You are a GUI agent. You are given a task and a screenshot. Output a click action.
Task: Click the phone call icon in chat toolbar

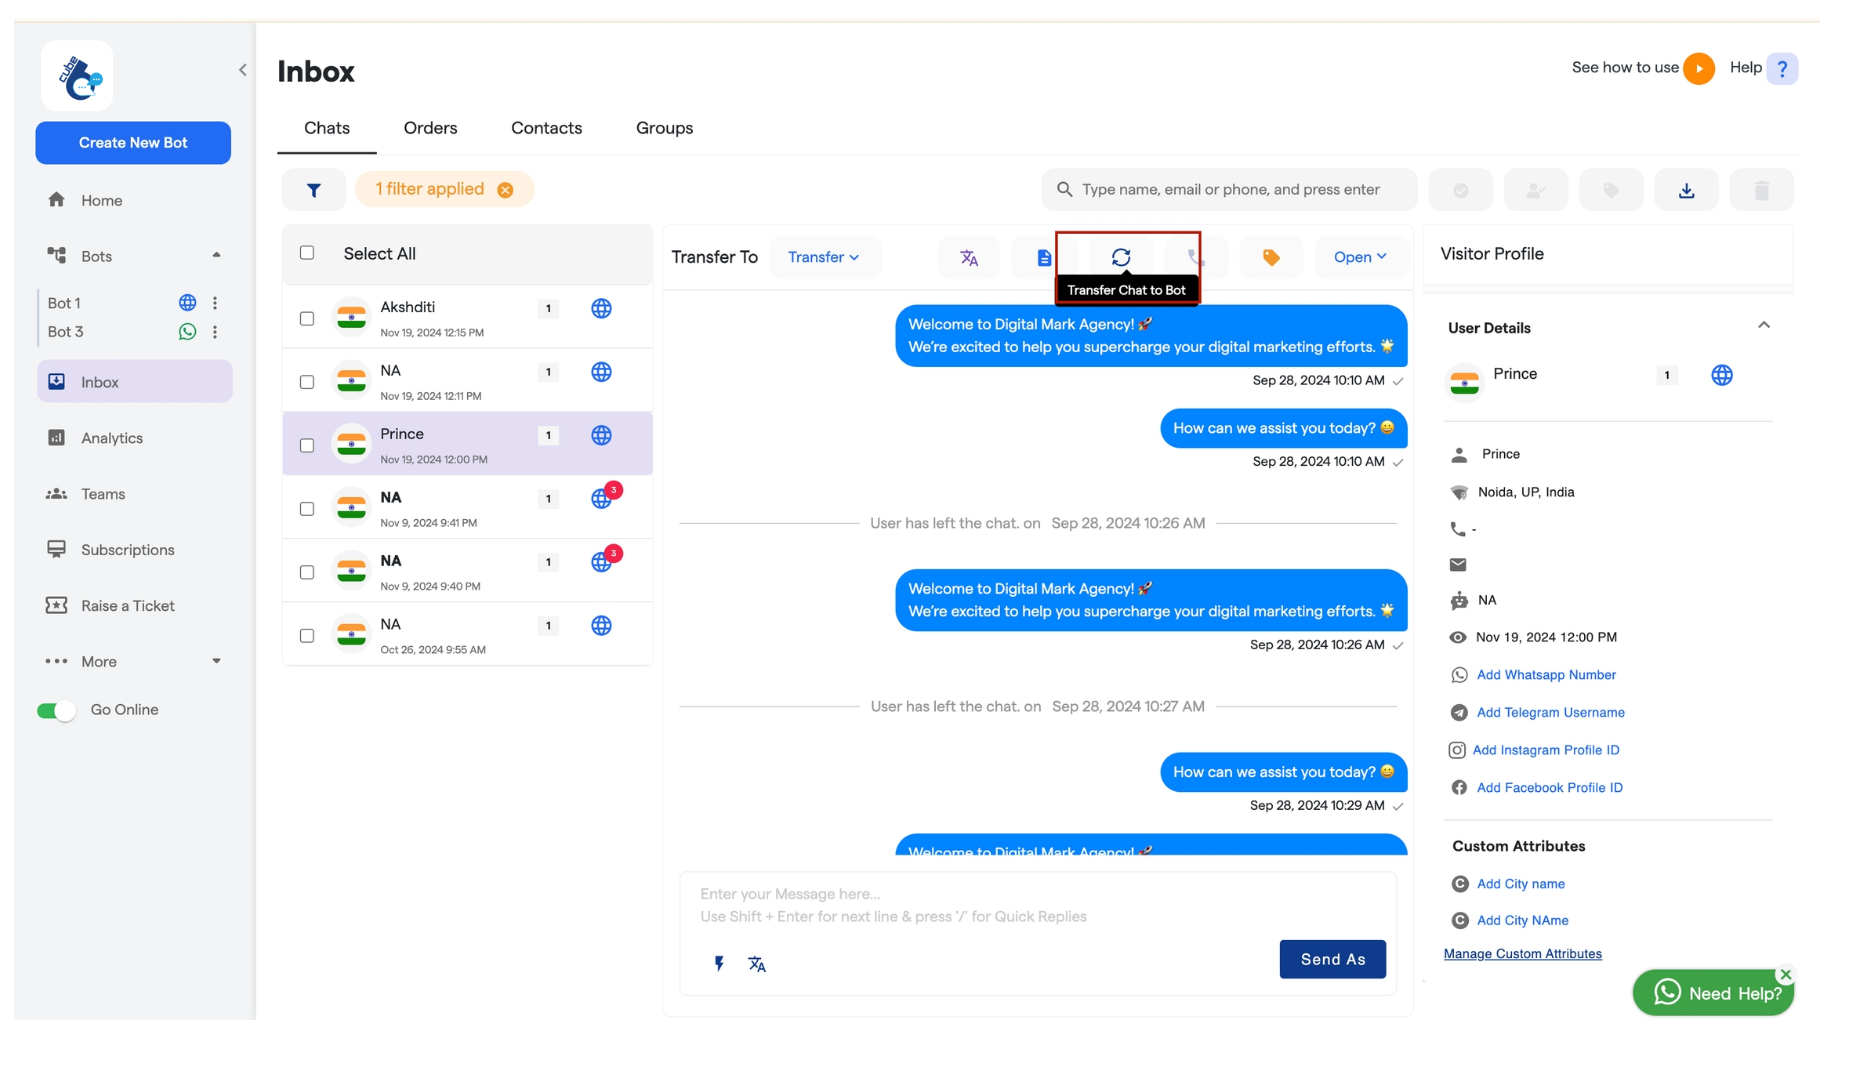tap(1195, 258)
